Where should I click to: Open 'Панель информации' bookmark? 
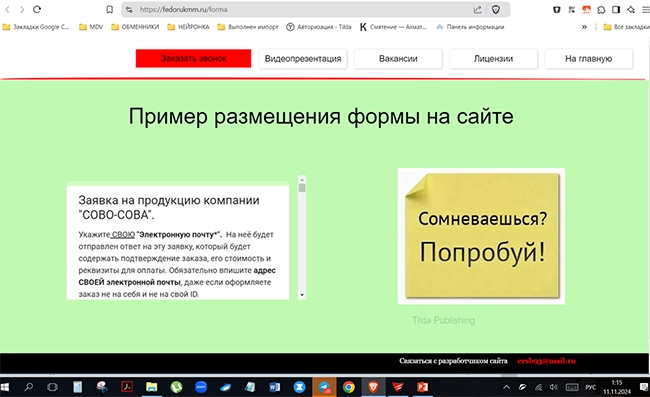[x=470, y=27]
